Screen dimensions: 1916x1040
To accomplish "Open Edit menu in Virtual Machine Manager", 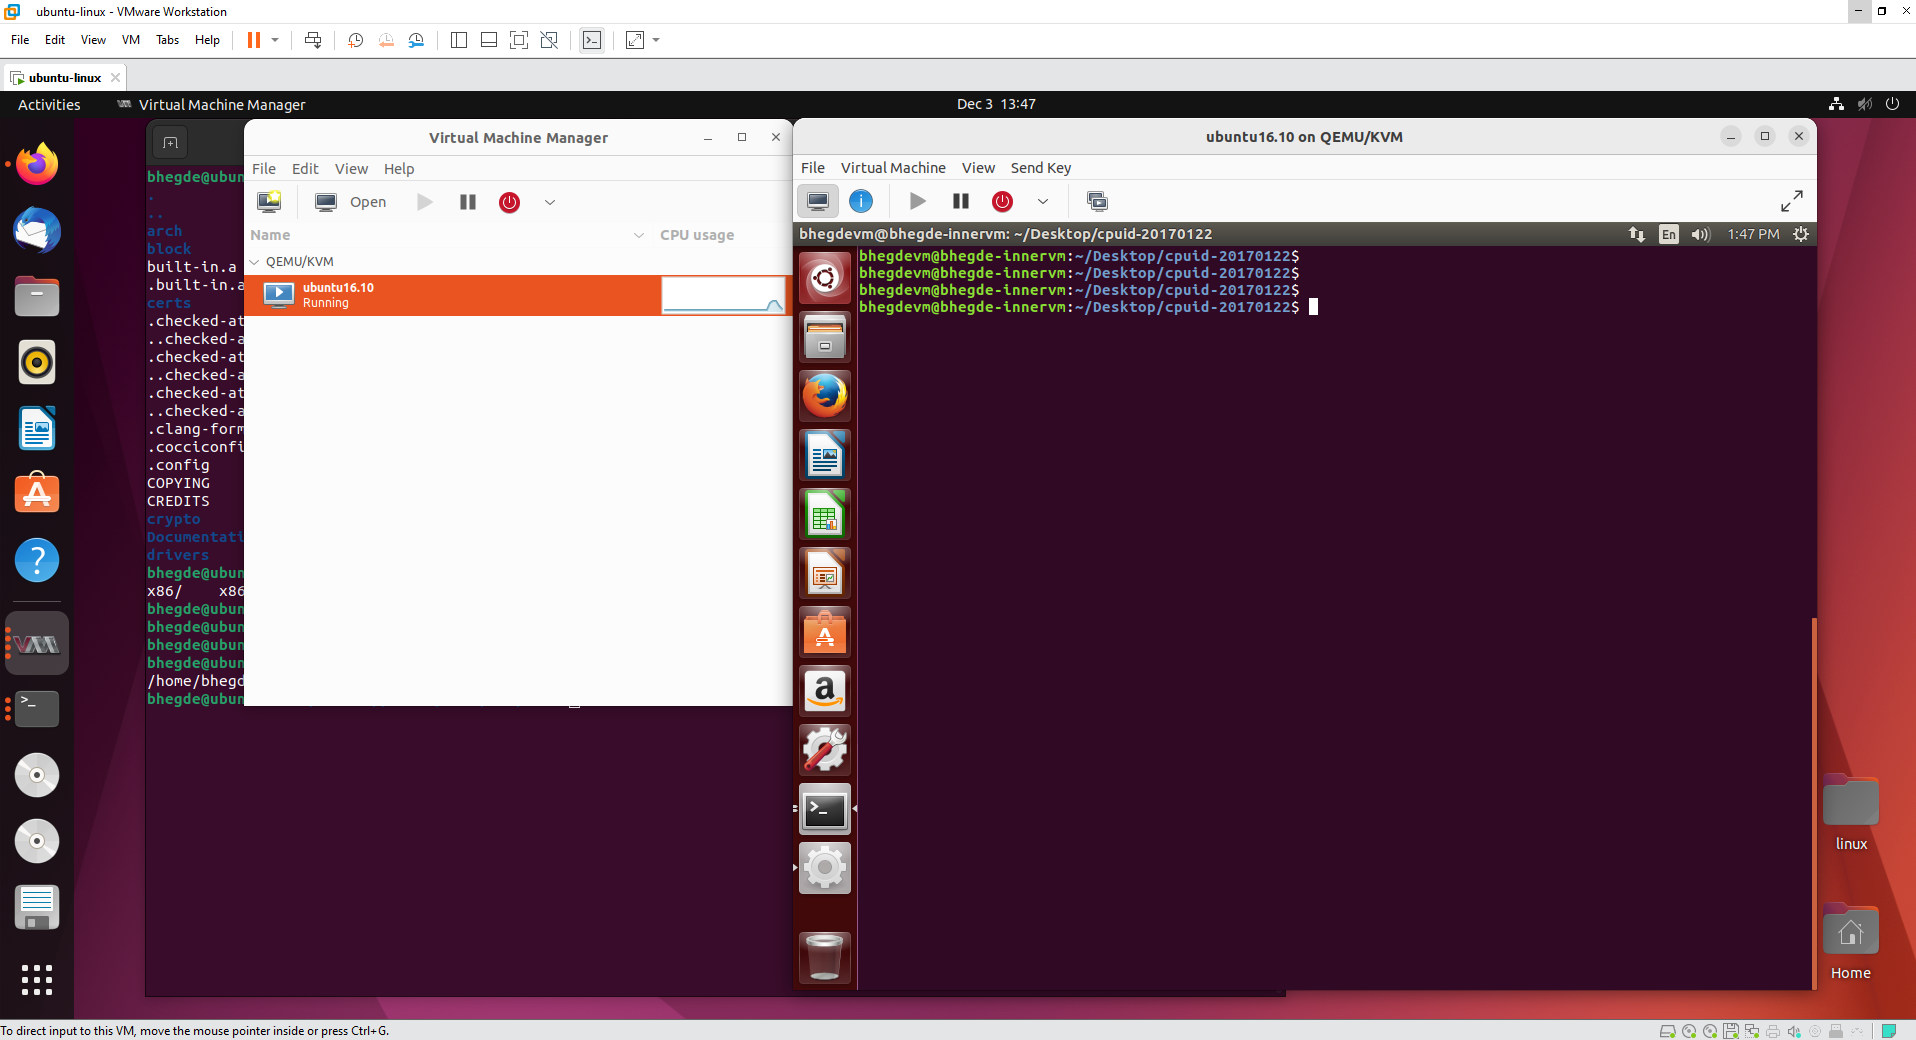I will tap(305, 169).
